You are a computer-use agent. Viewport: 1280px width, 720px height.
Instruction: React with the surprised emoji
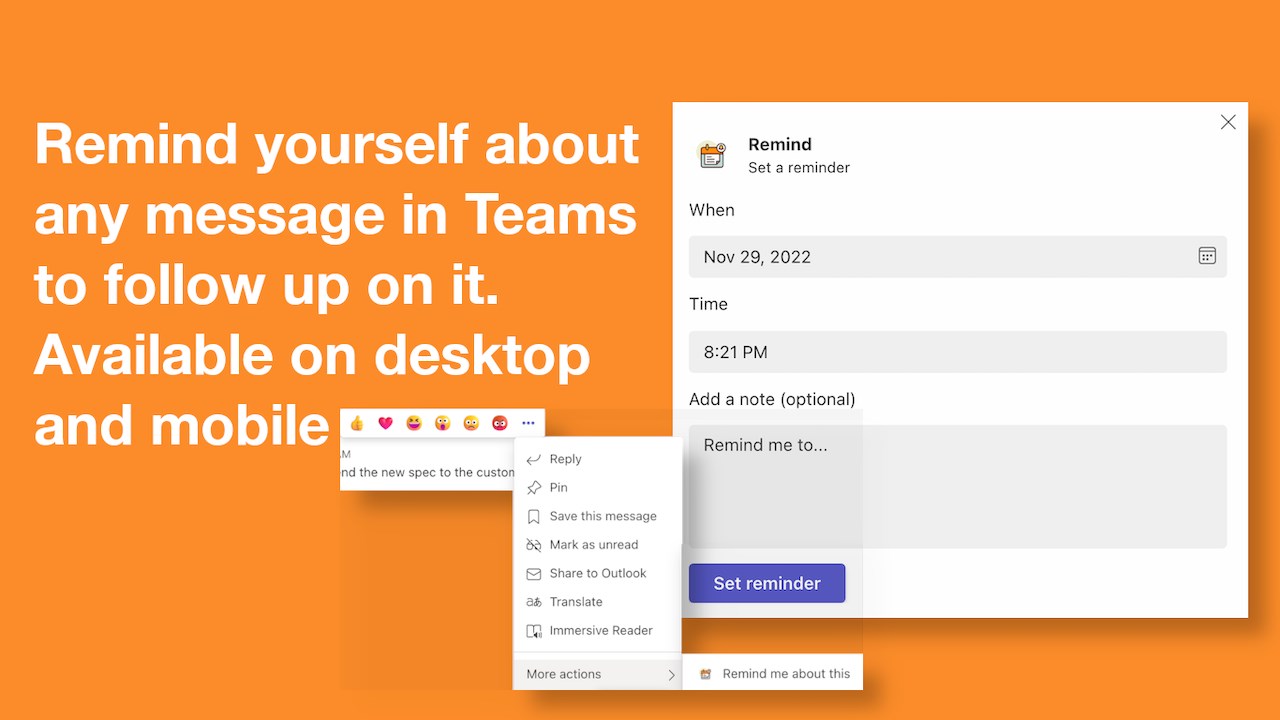(x=442, y=423)
